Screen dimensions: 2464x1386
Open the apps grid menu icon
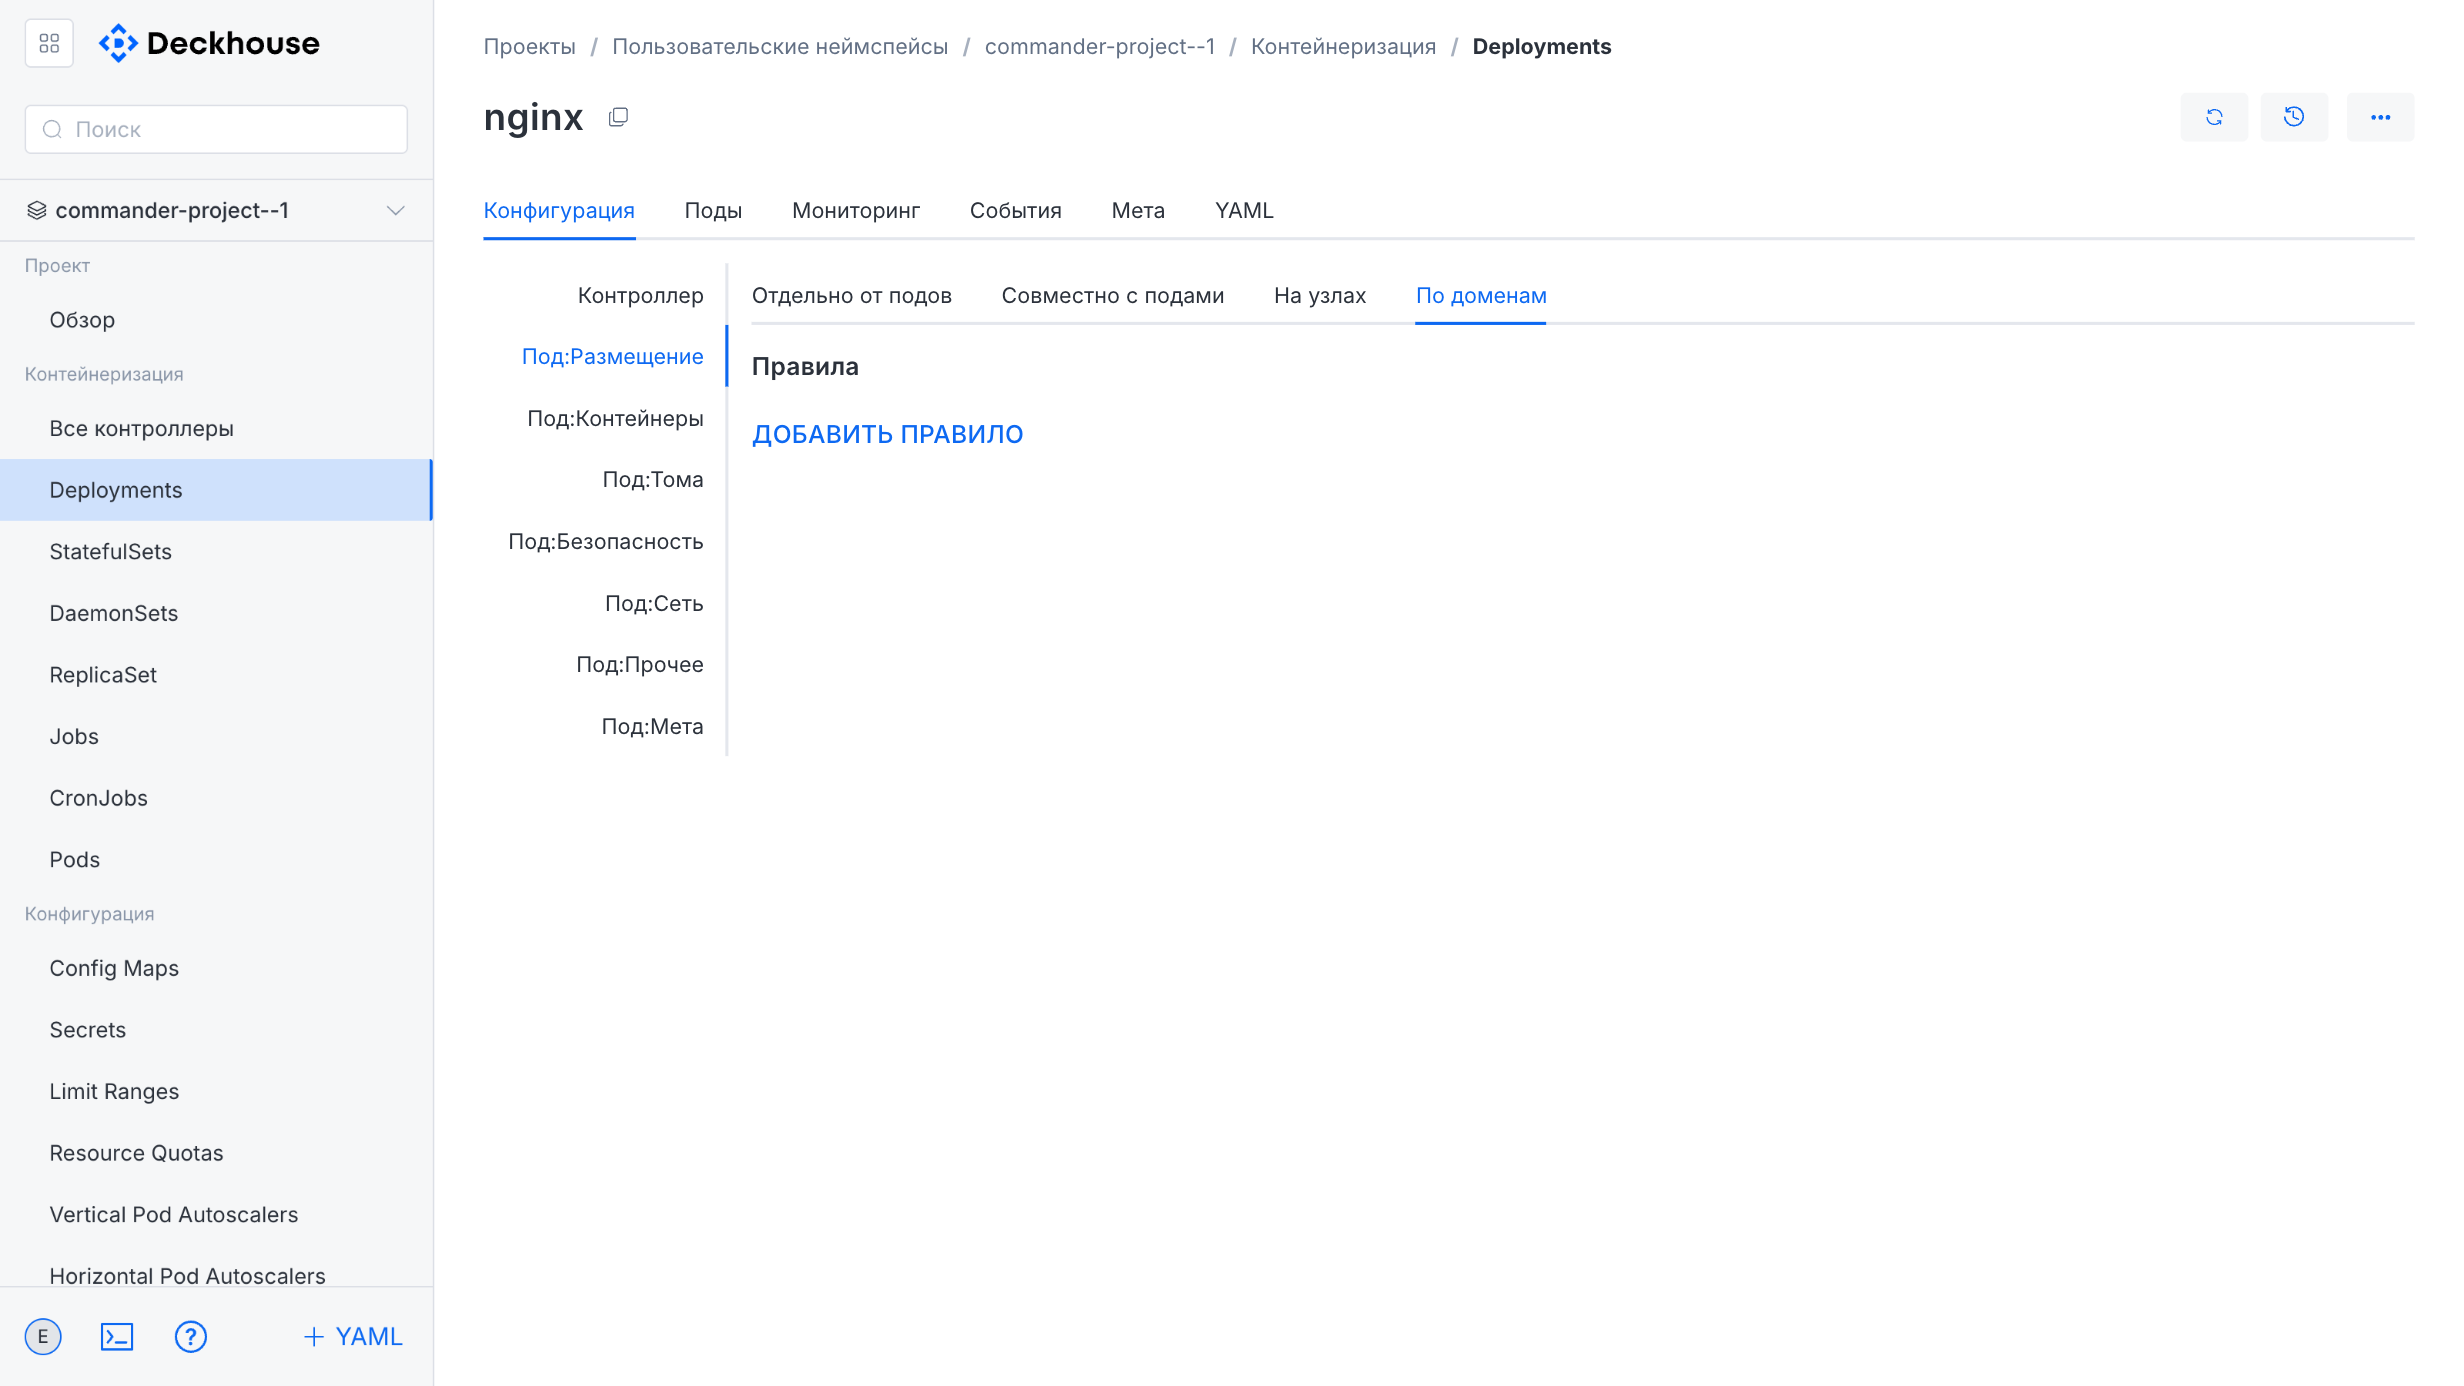(x=49, y=44)
